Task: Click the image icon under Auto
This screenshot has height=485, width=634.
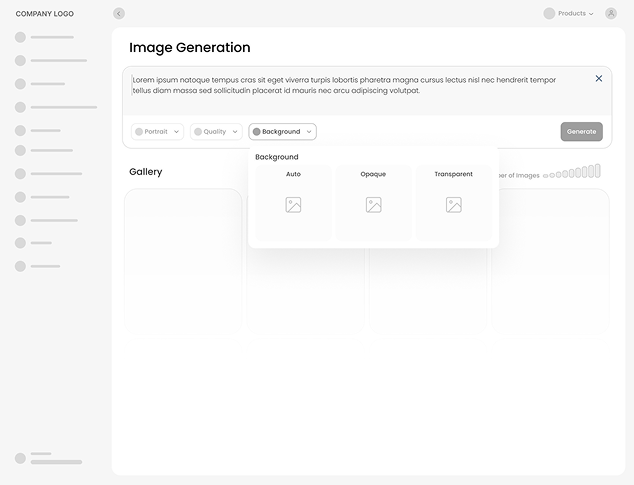Action: pyautogui.click(x=293, y=205)
